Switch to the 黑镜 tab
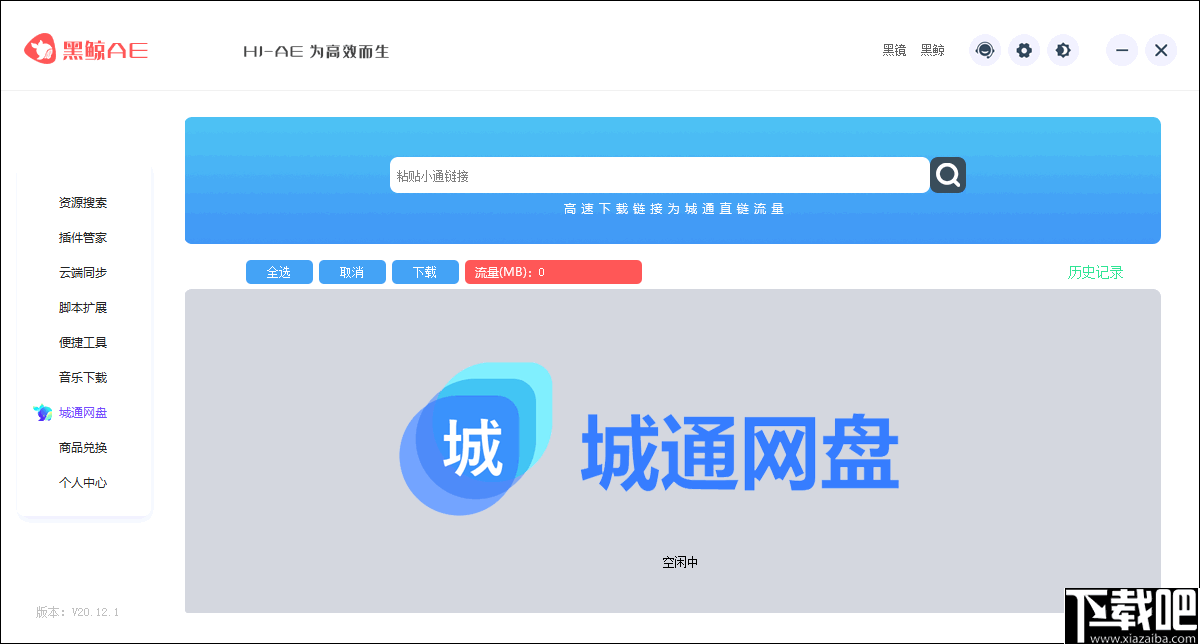This screenshot has height=644, width=1200. tap(893, 50)
